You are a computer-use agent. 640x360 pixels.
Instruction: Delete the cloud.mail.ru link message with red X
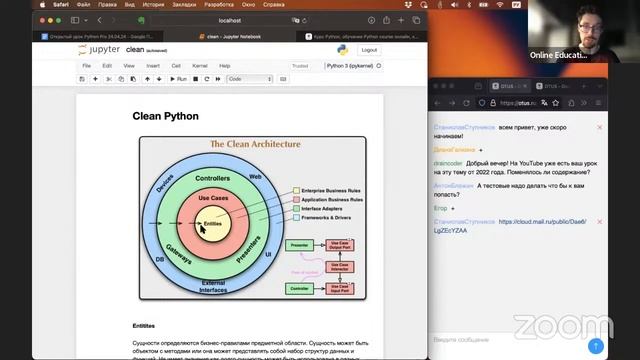[600, 222]
